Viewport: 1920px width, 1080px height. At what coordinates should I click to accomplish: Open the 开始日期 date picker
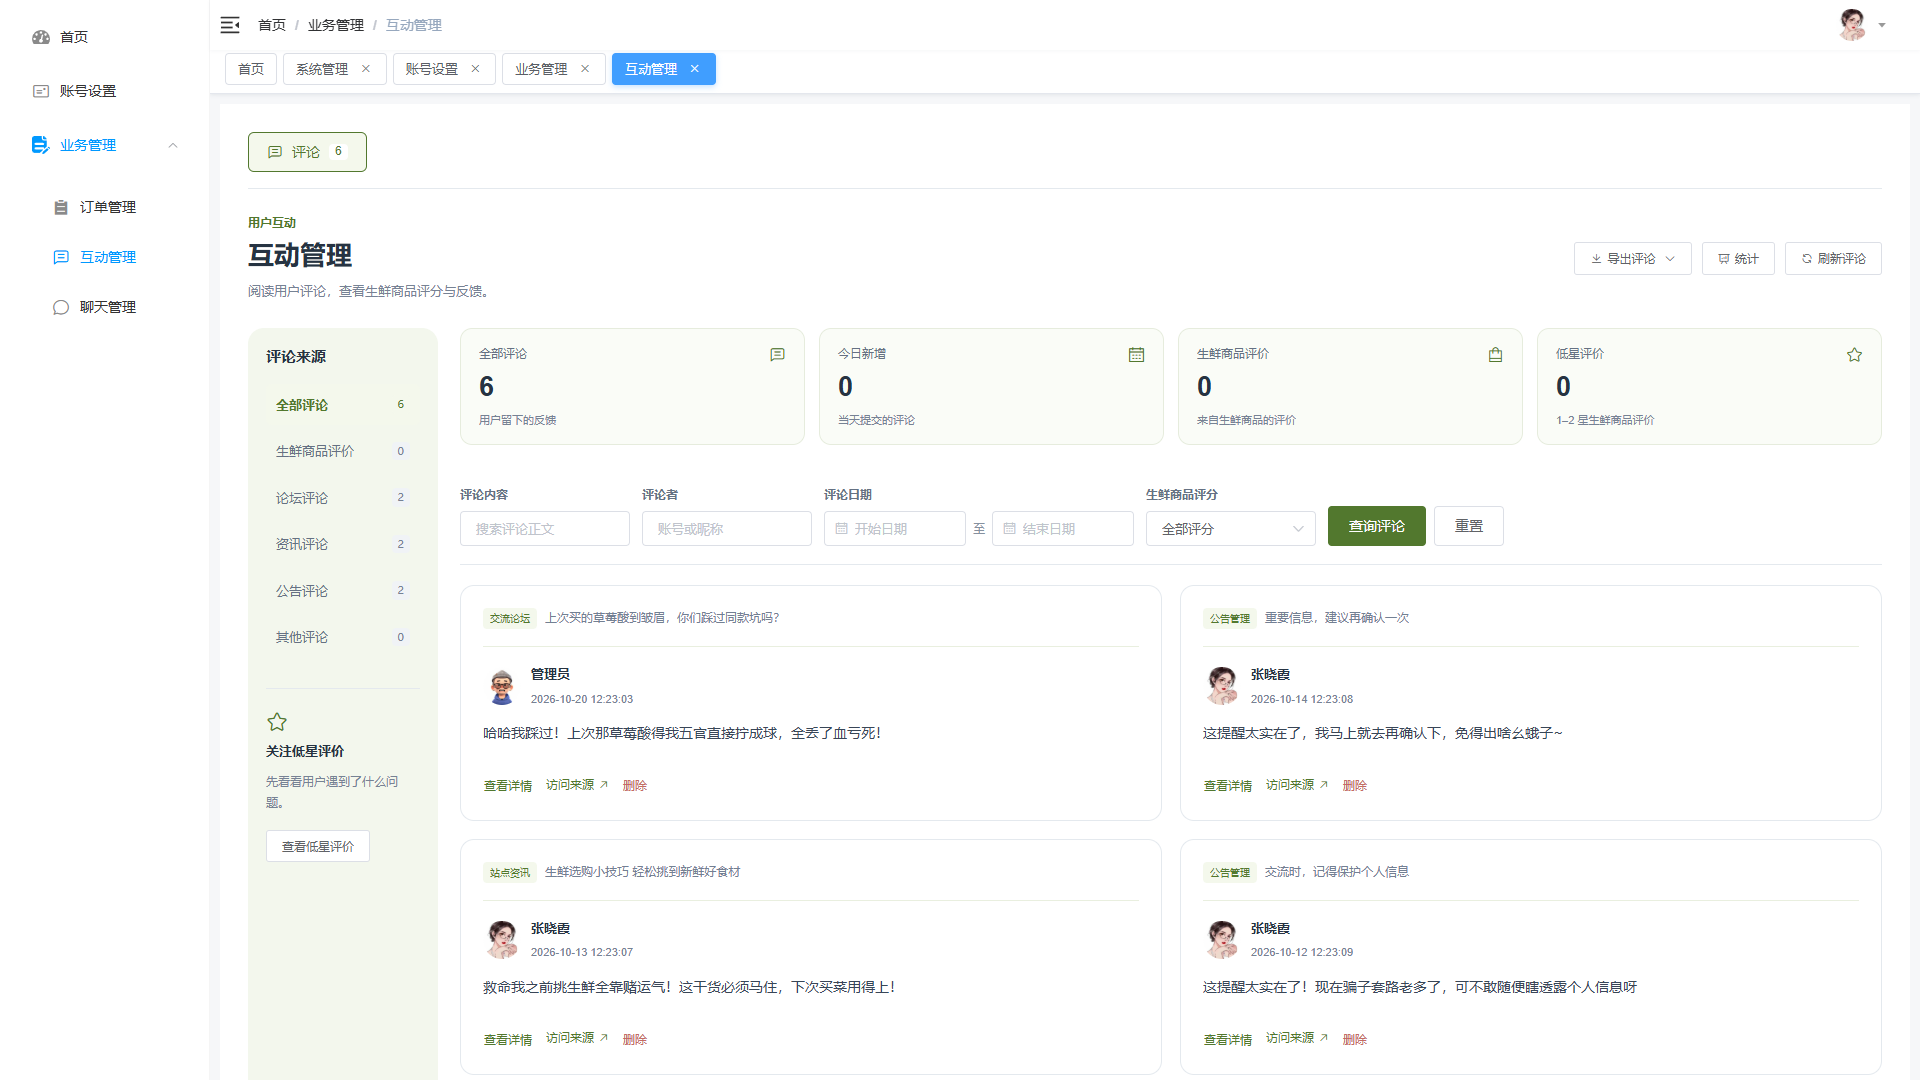[x=895, y=529]
